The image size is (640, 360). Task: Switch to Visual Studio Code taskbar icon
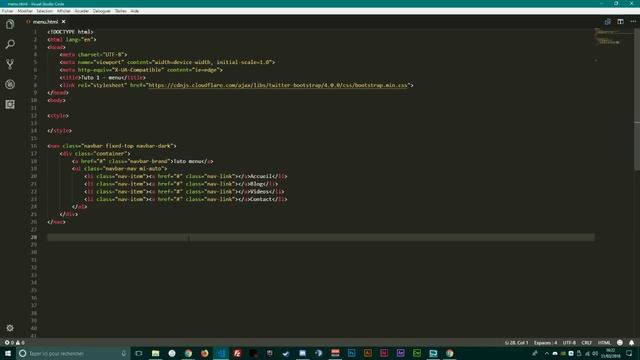pyautogui.click(x=221, y=353)
